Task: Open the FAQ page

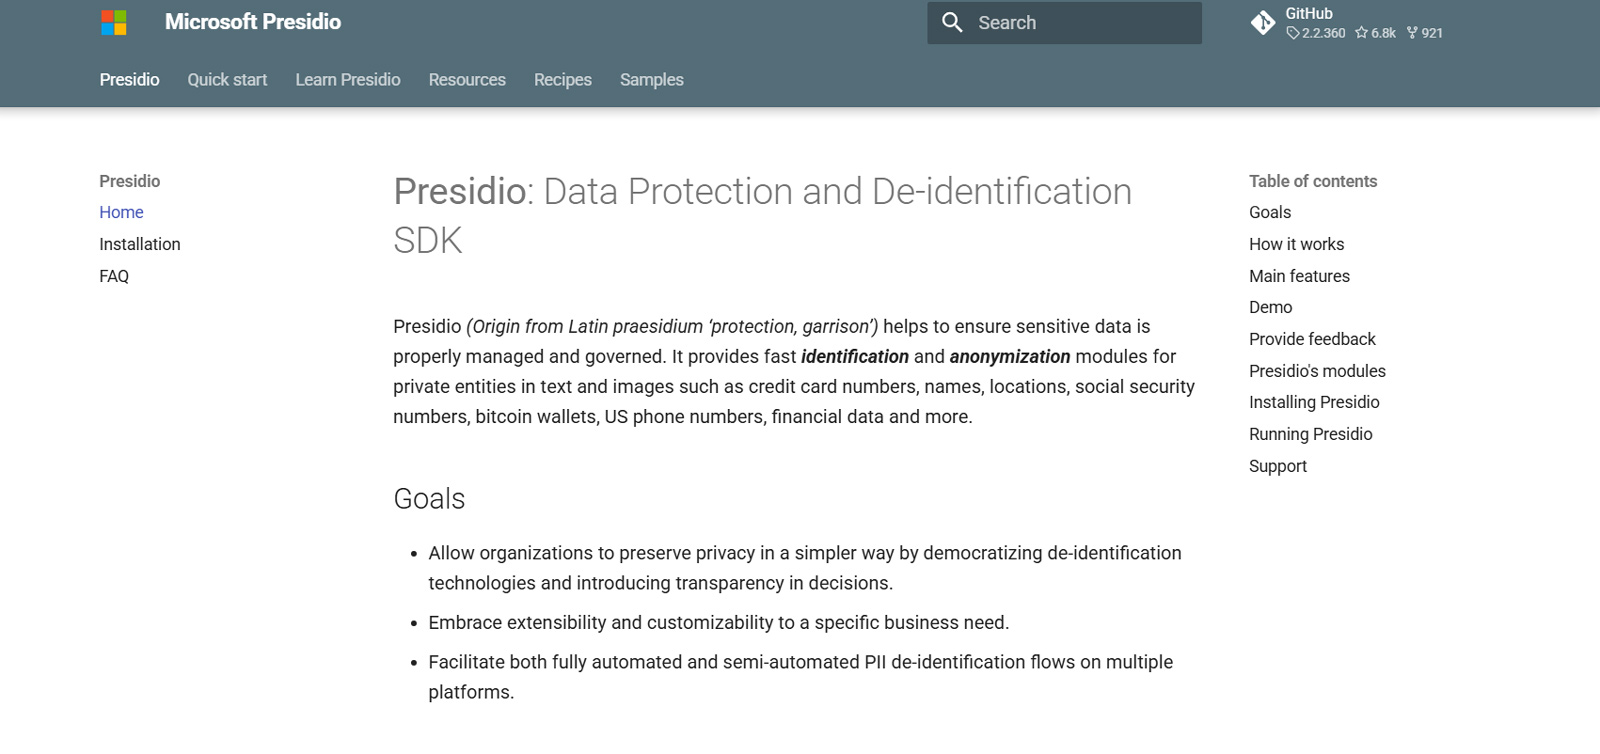Action: pyautogui.click(x=113, y=276)
